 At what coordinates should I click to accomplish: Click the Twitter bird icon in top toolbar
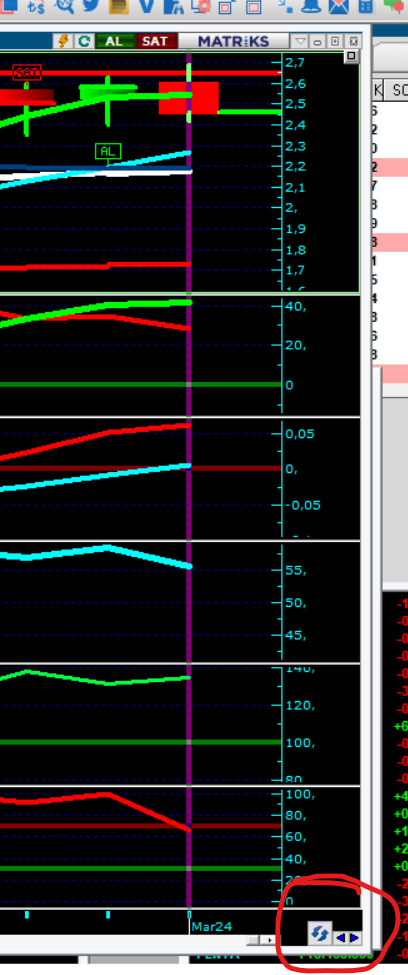tap(91, 7)
